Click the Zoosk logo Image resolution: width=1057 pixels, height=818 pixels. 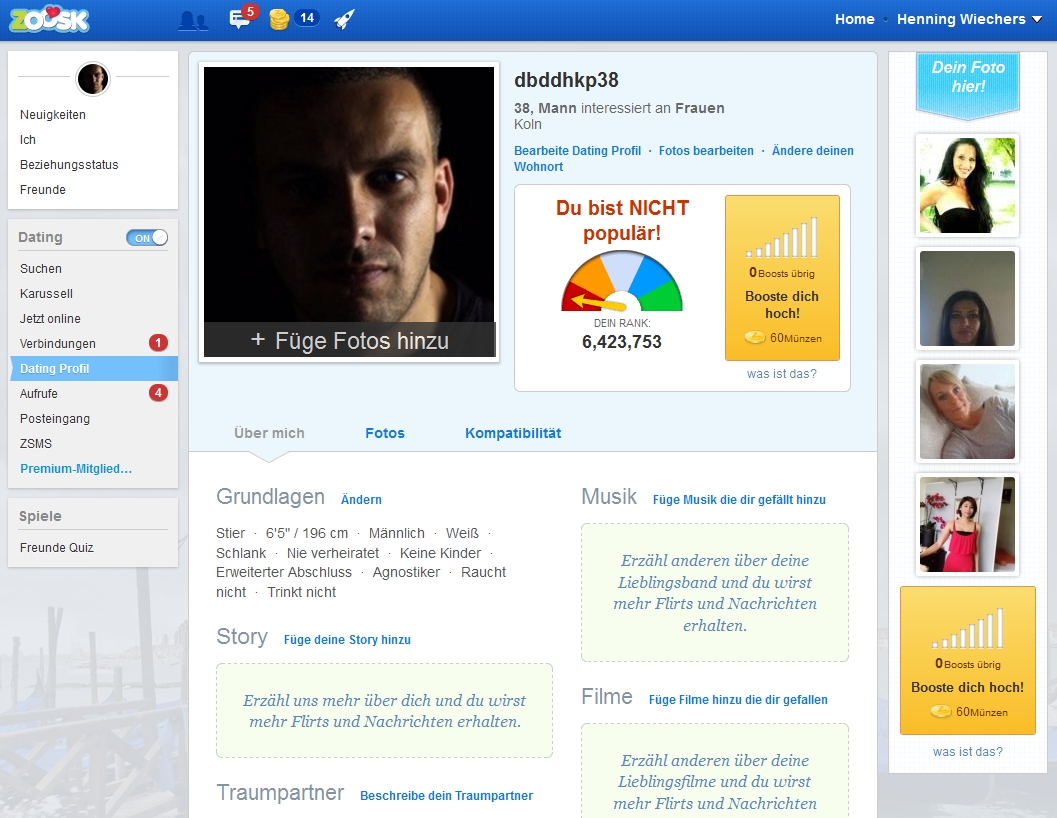[x=49, y=19]
